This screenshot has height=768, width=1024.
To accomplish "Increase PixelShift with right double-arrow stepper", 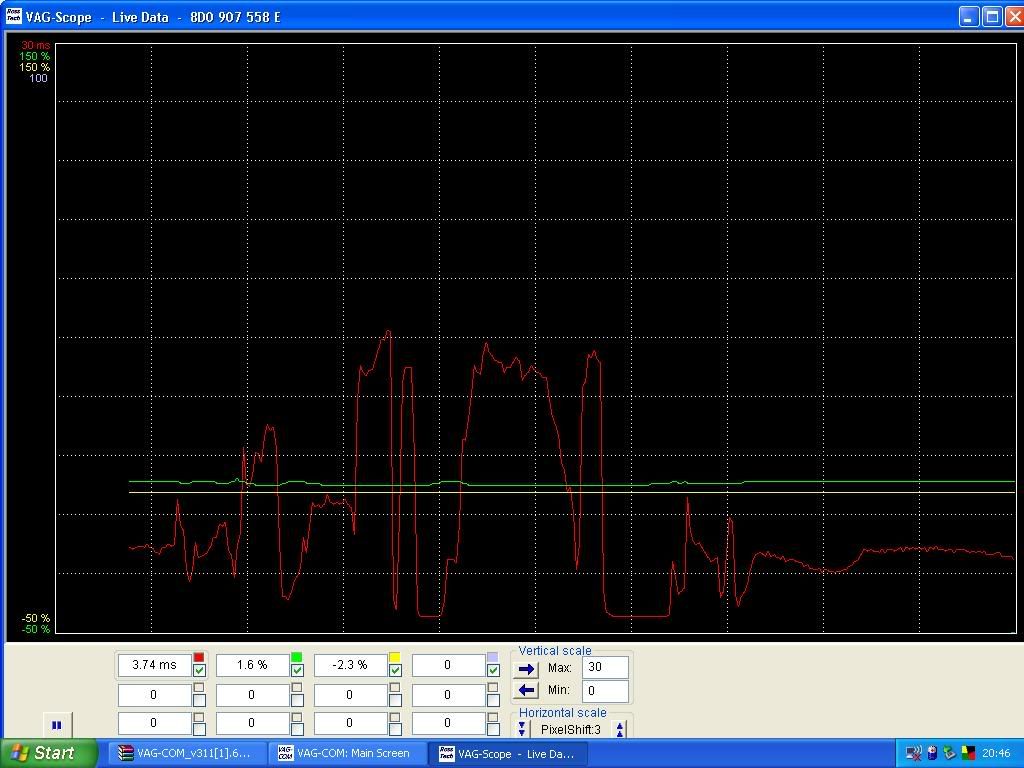I will [620, 730].
